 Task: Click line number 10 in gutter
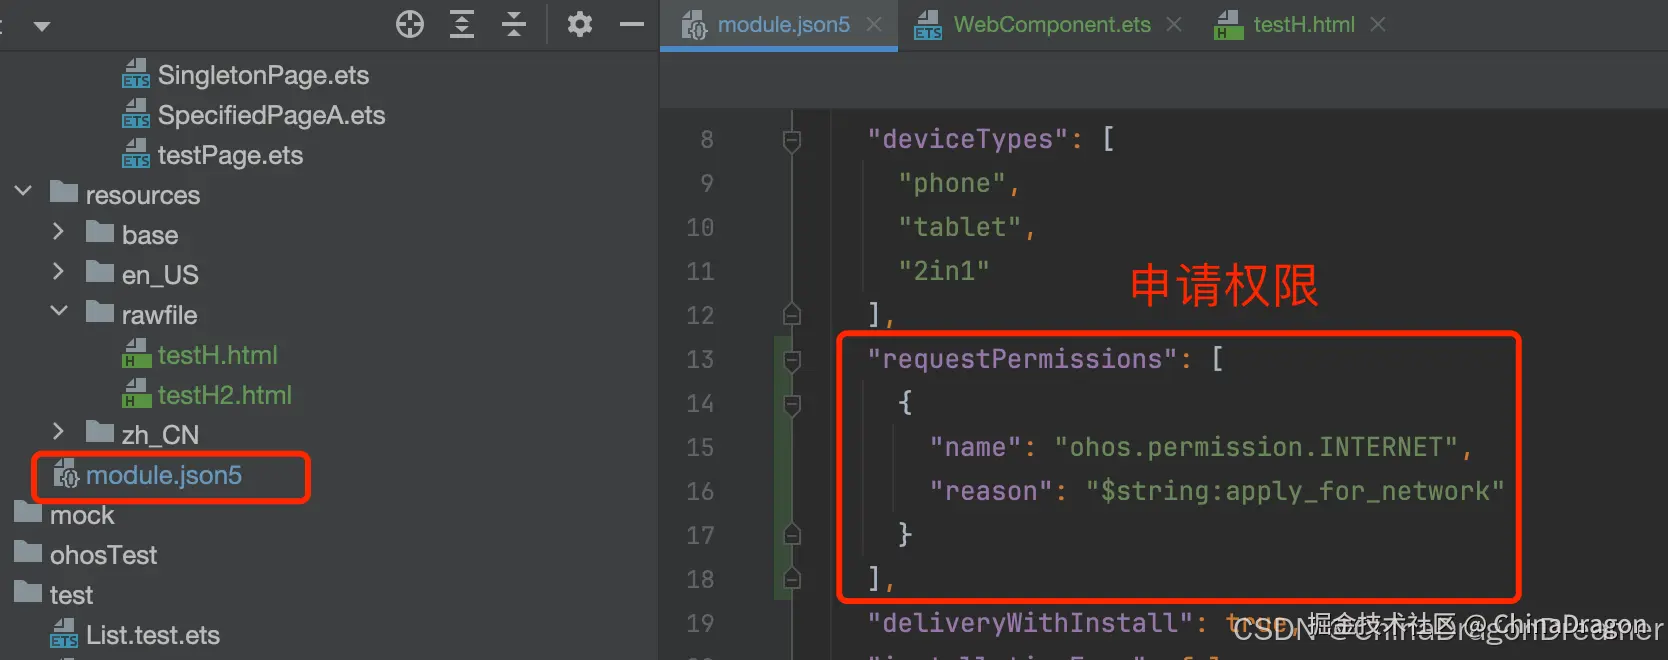(700, 227)
